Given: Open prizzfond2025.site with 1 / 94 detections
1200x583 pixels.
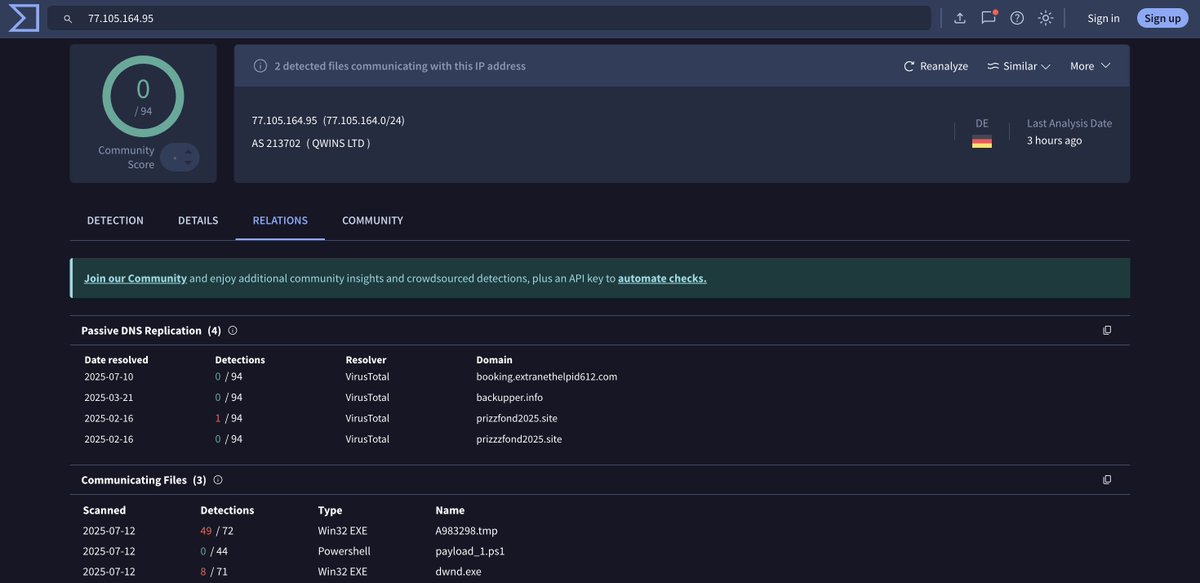Looking at the screenshot, I should click(519, 418).
